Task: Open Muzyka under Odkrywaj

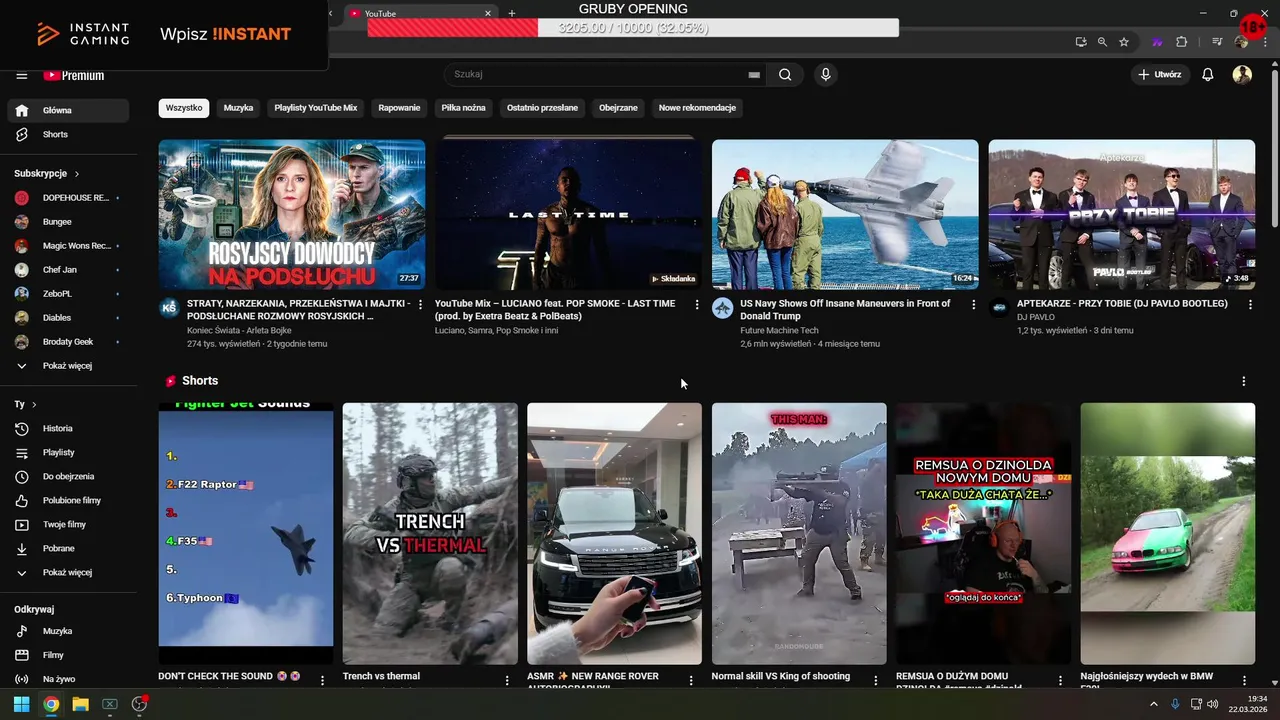Action: point(68,632)
